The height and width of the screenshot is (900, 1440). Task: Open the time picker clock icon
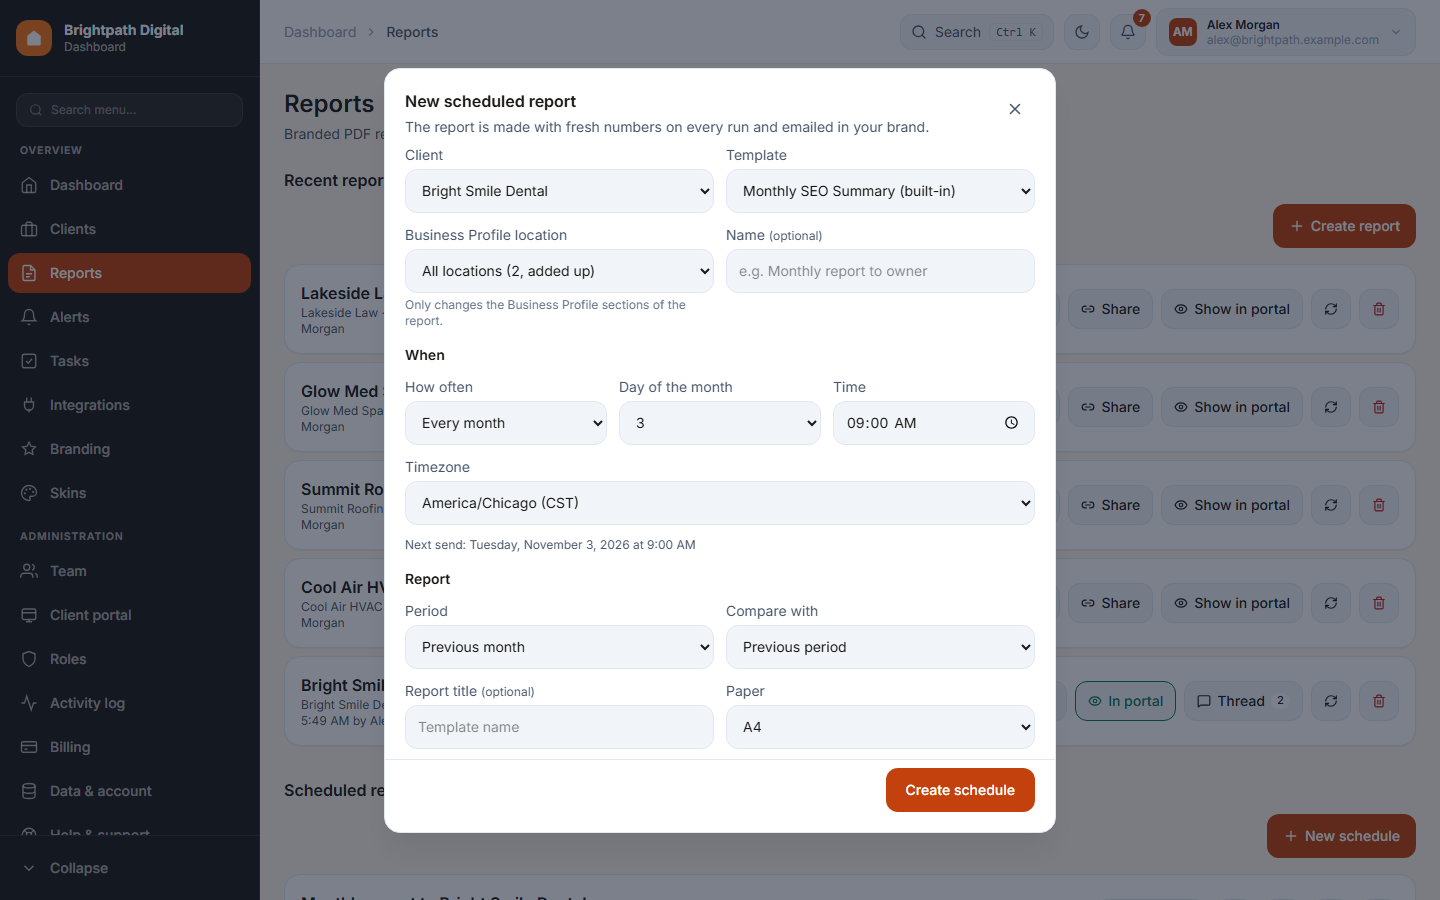(x=1011, y=423)
